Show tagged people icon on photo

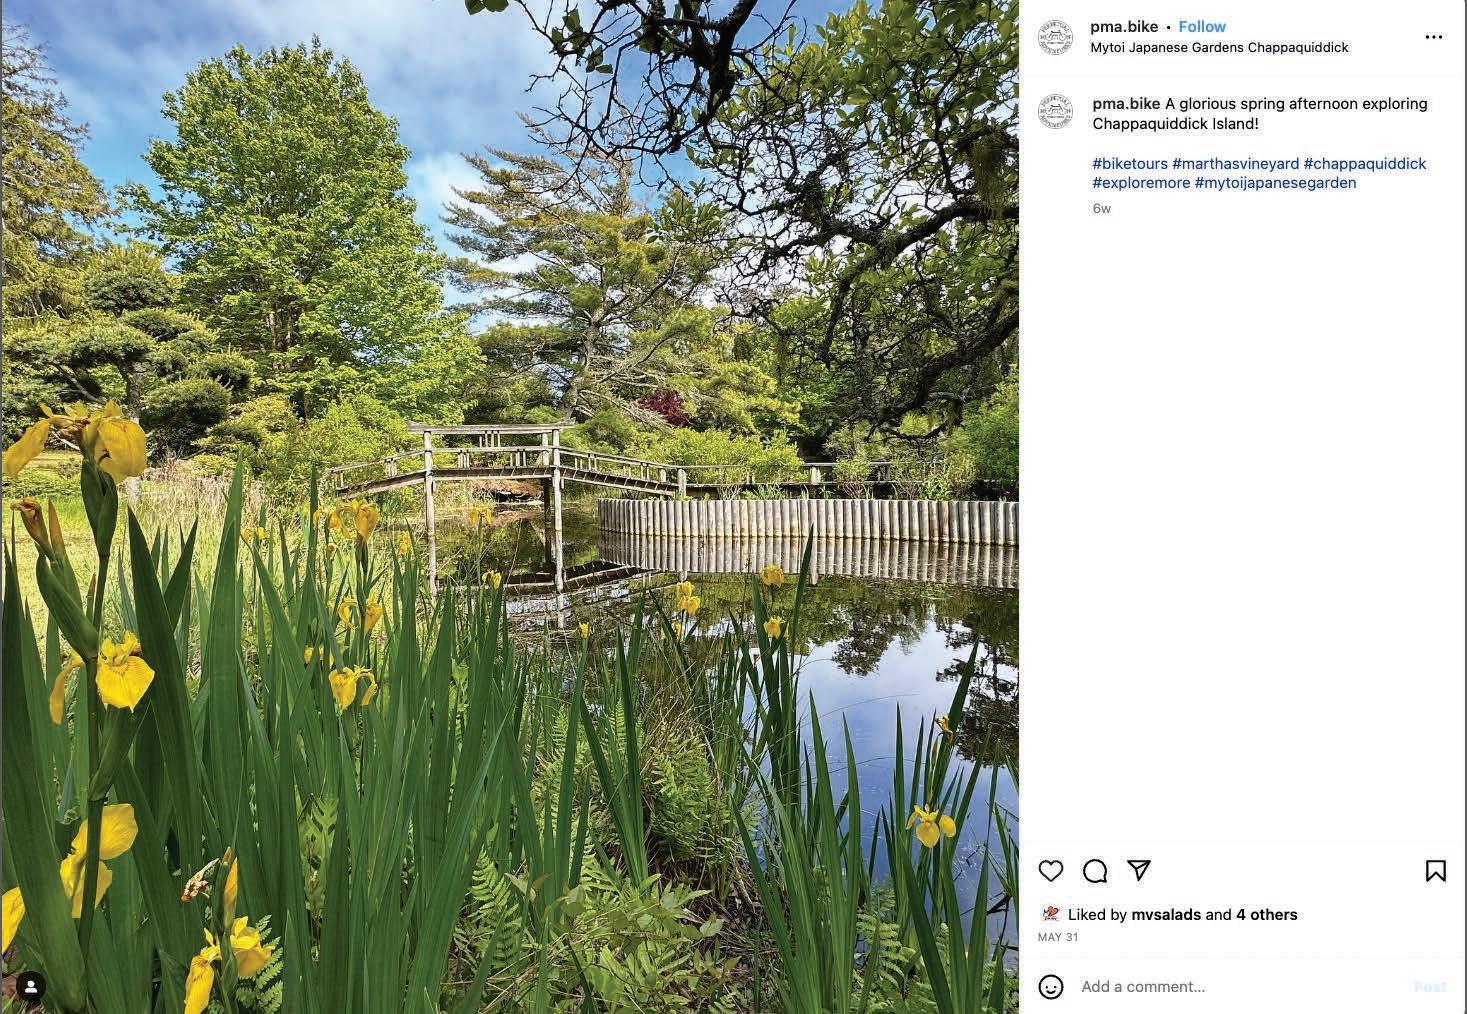pyautogui.click(x=31, y=987)
